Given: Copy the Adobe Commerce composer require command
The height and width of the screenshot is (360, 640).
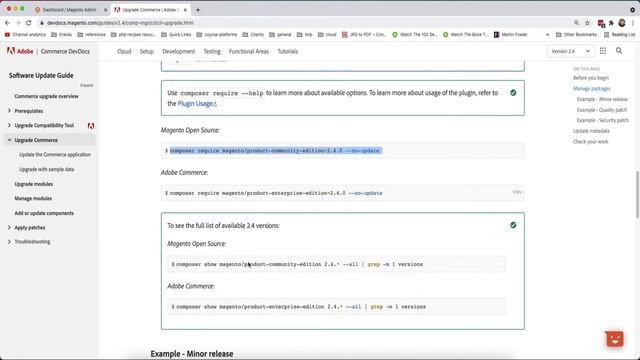Looking at the screenshot, I should coord(517,192).
